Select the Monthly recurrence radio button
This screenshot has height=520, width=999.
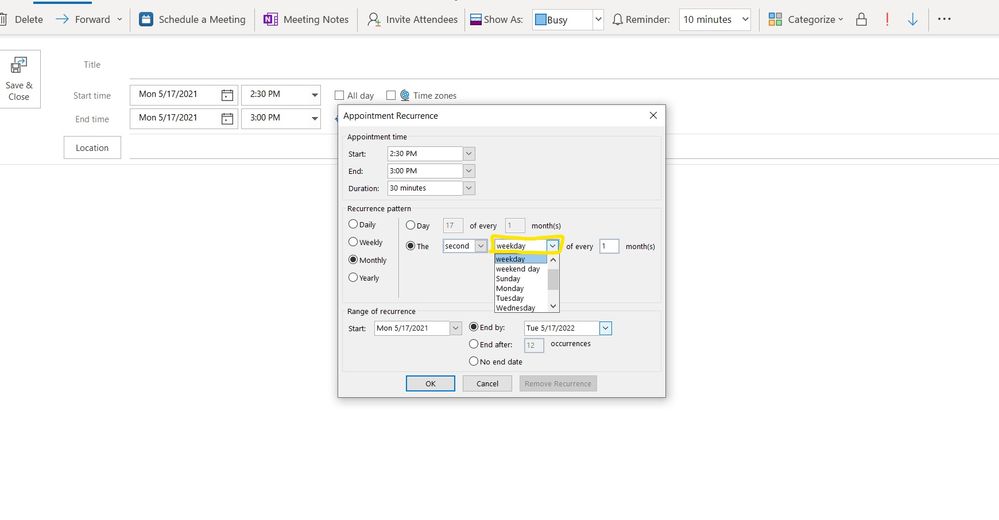click(x=352, y=259)
